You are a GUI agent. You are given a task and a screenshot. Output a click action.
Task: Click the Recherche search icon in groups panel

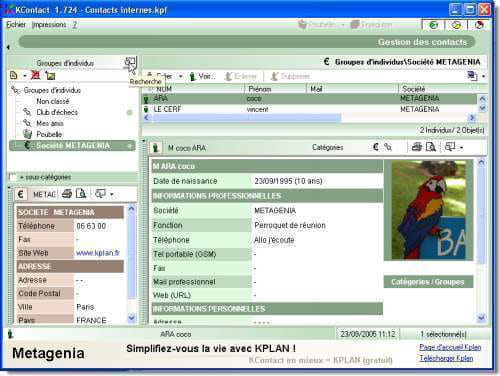tap(130, 62)
